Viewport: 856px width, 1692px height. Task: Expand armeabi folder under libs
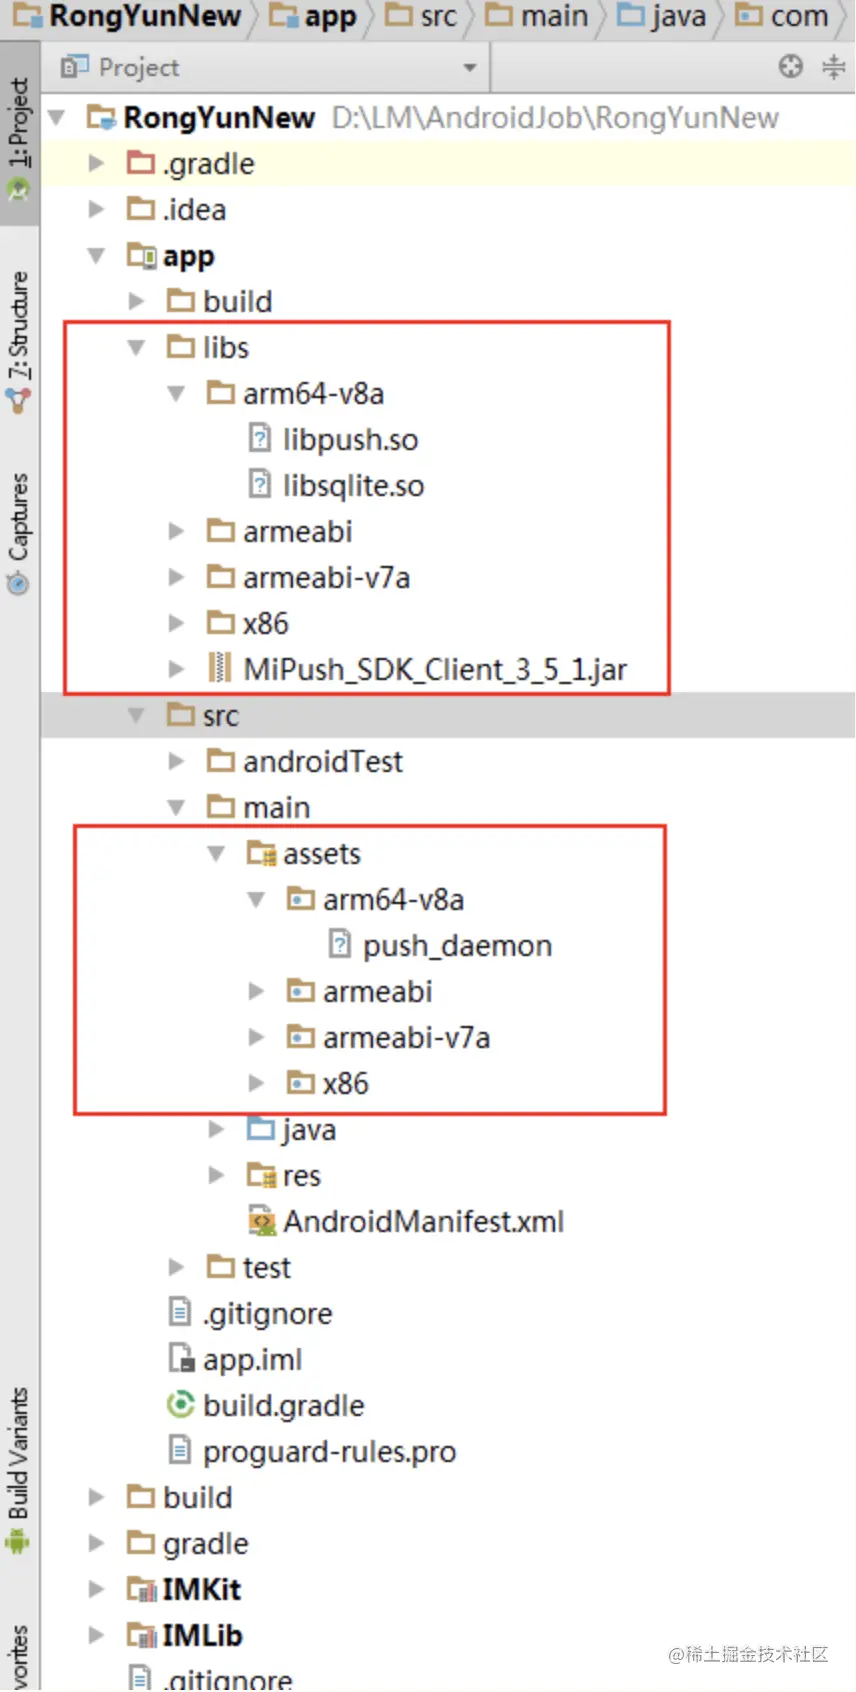[x=177, y=531]
